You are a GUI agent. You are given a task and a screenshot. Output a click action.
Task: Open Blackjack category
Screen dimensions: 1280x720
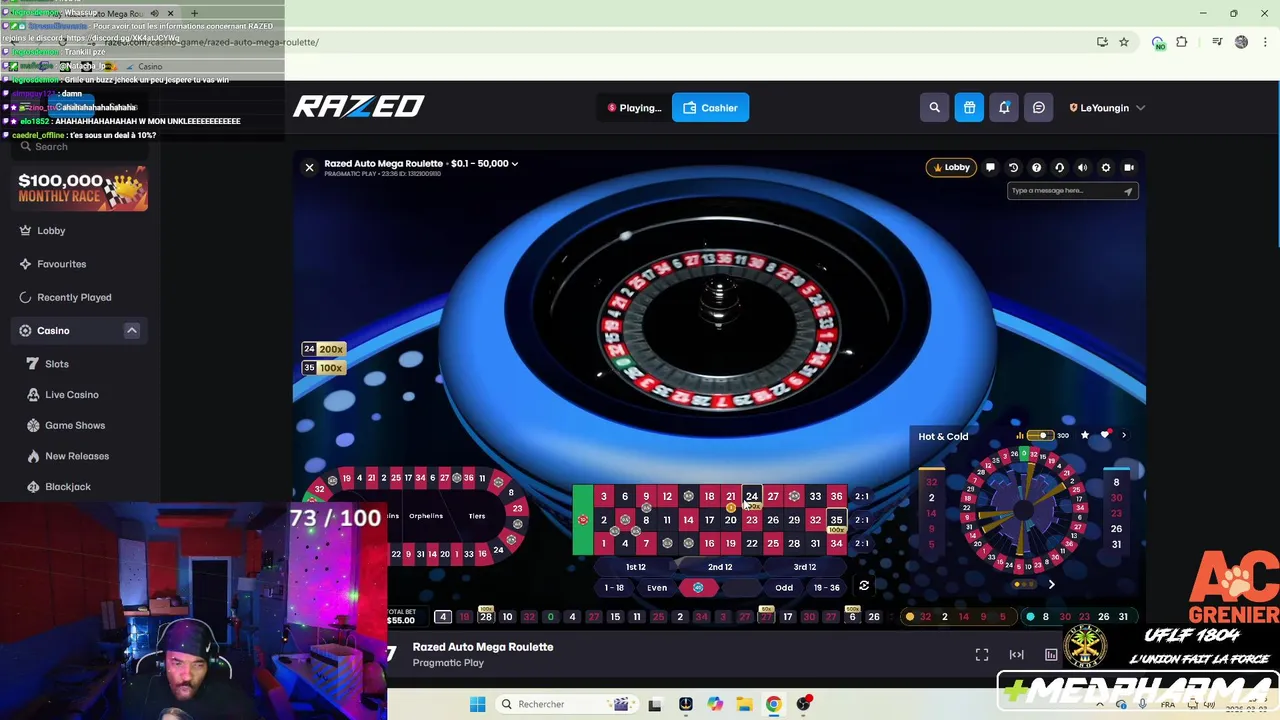tap(68, 487)
